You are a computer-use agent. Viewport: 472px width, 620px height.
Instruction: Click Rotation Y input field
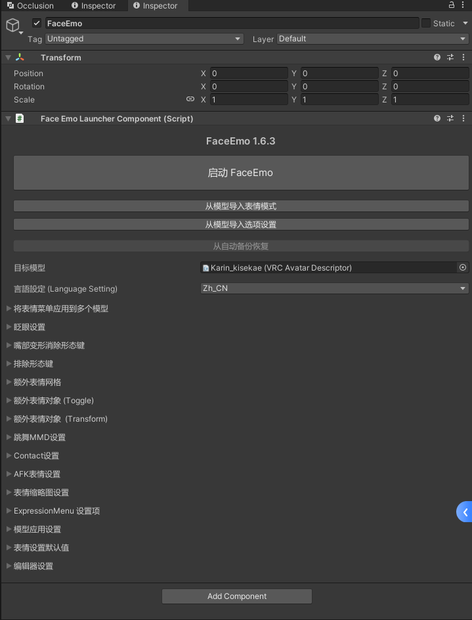point(339,86)
